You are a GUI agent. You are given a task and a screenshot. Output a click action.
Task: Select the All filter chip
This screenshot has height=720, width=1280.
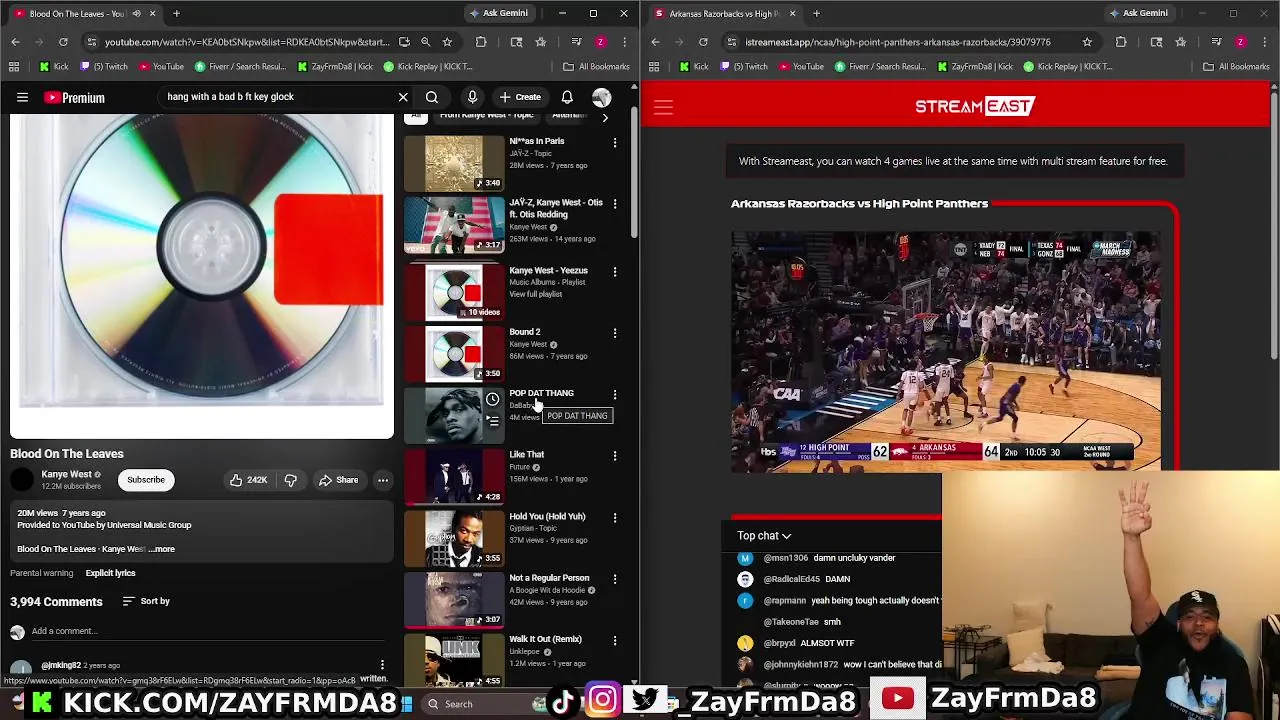416,116
